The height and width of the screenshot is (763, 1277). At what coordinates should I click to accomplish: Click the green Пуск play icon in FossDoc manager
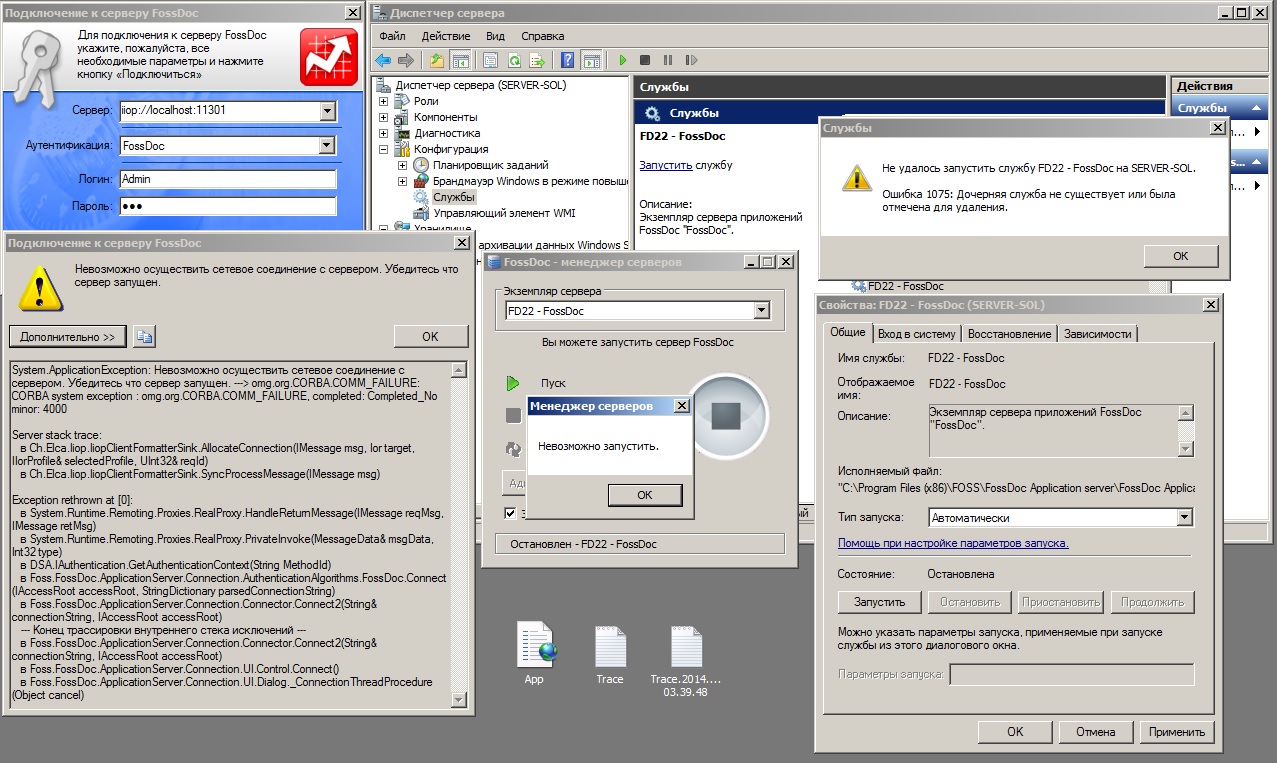(513, 383)
